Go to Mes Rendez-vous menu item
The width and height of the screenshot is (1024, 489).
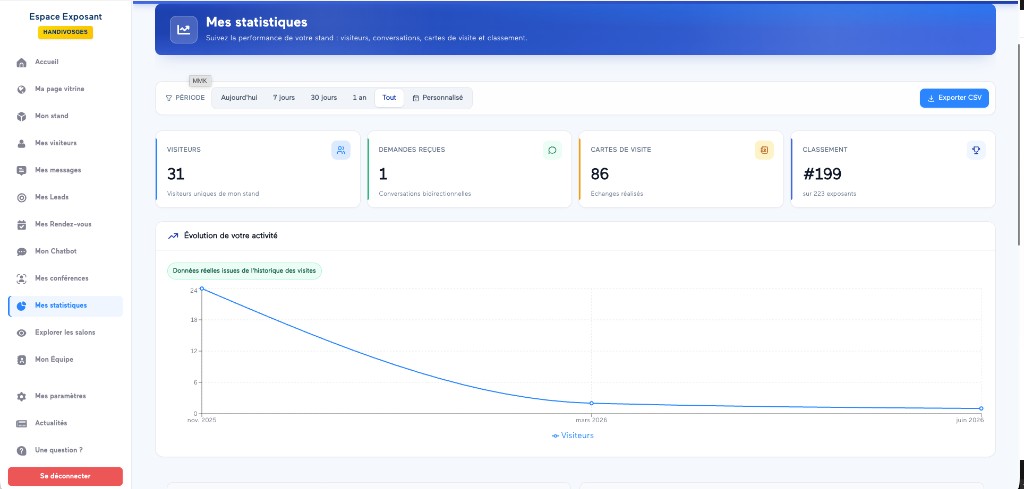coord(65,224)
